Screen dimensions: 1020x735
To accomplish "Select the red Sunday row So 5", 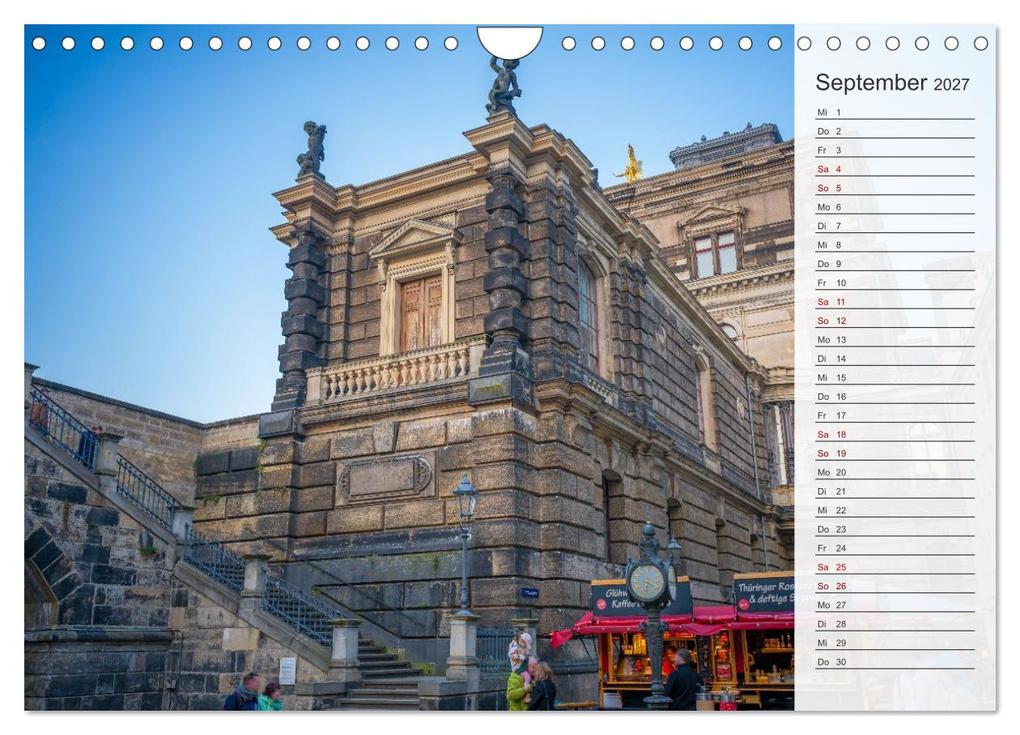I will point(894,187).
